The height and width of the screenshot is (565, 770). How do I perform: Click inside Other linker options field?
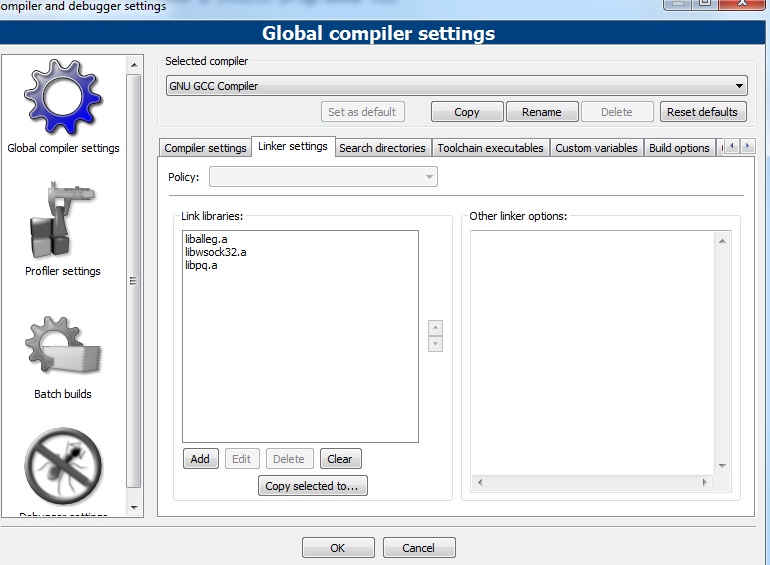(x=592, y=350)
